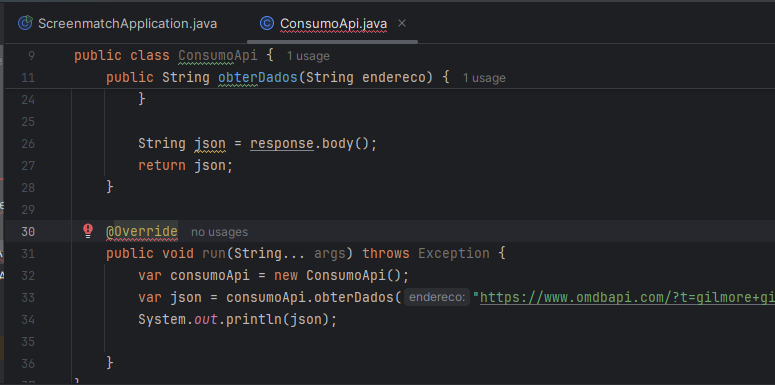775x385 pixels.
Task: Click the "no usages" hint next to @Override
Action: pyautogui.click(x=219, y=232)
